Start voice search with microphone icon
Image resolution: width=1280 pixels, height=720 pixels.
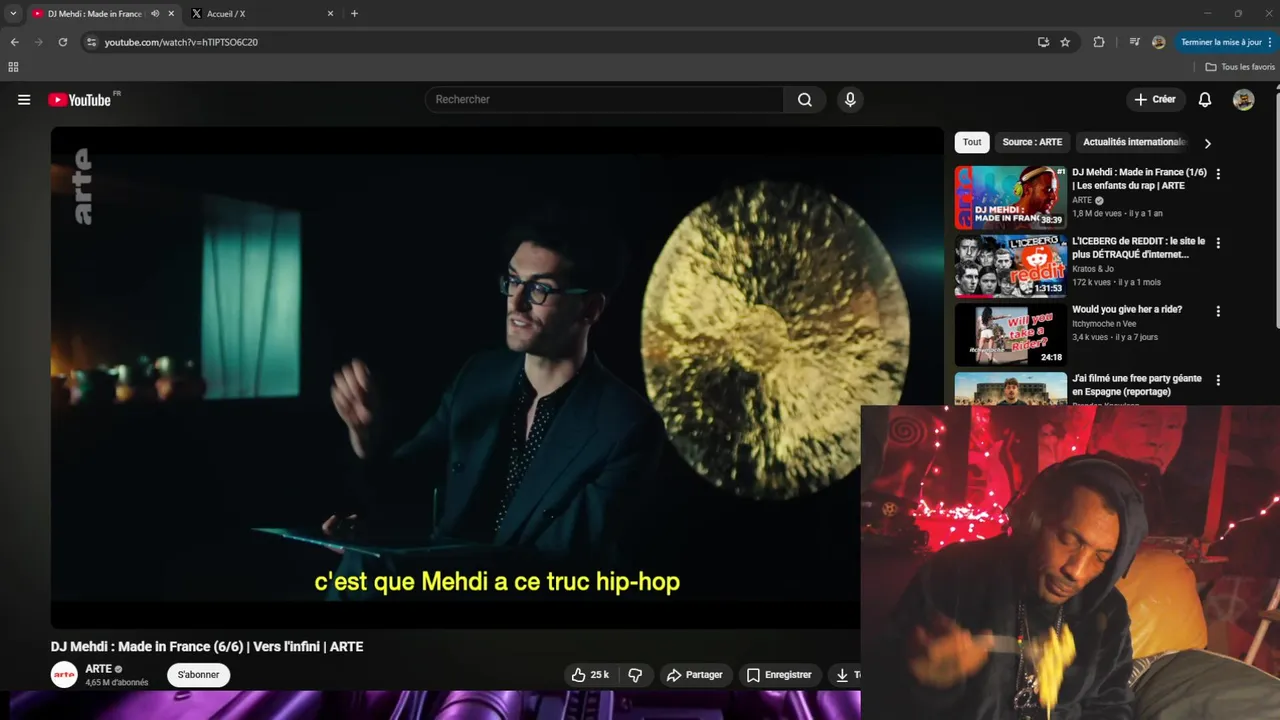pos(850,100)
